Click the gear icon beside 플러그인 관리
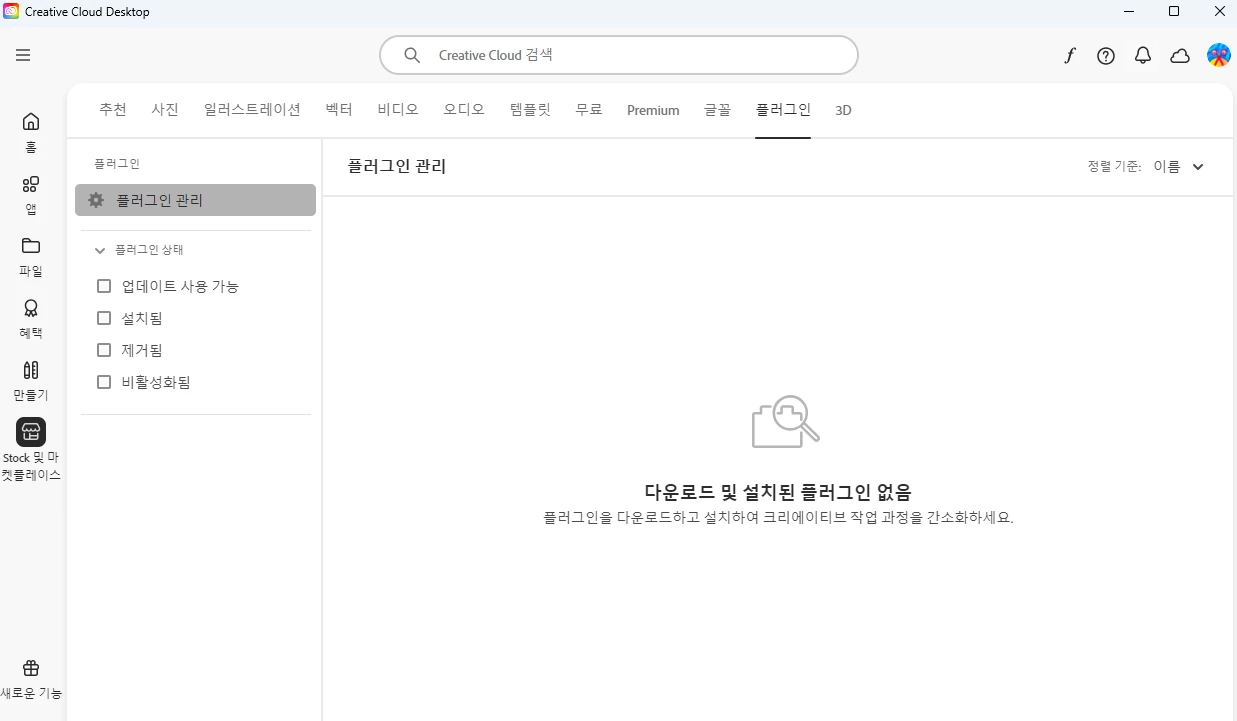This screenshot has height=721, width=1237. tap(96, 200)
